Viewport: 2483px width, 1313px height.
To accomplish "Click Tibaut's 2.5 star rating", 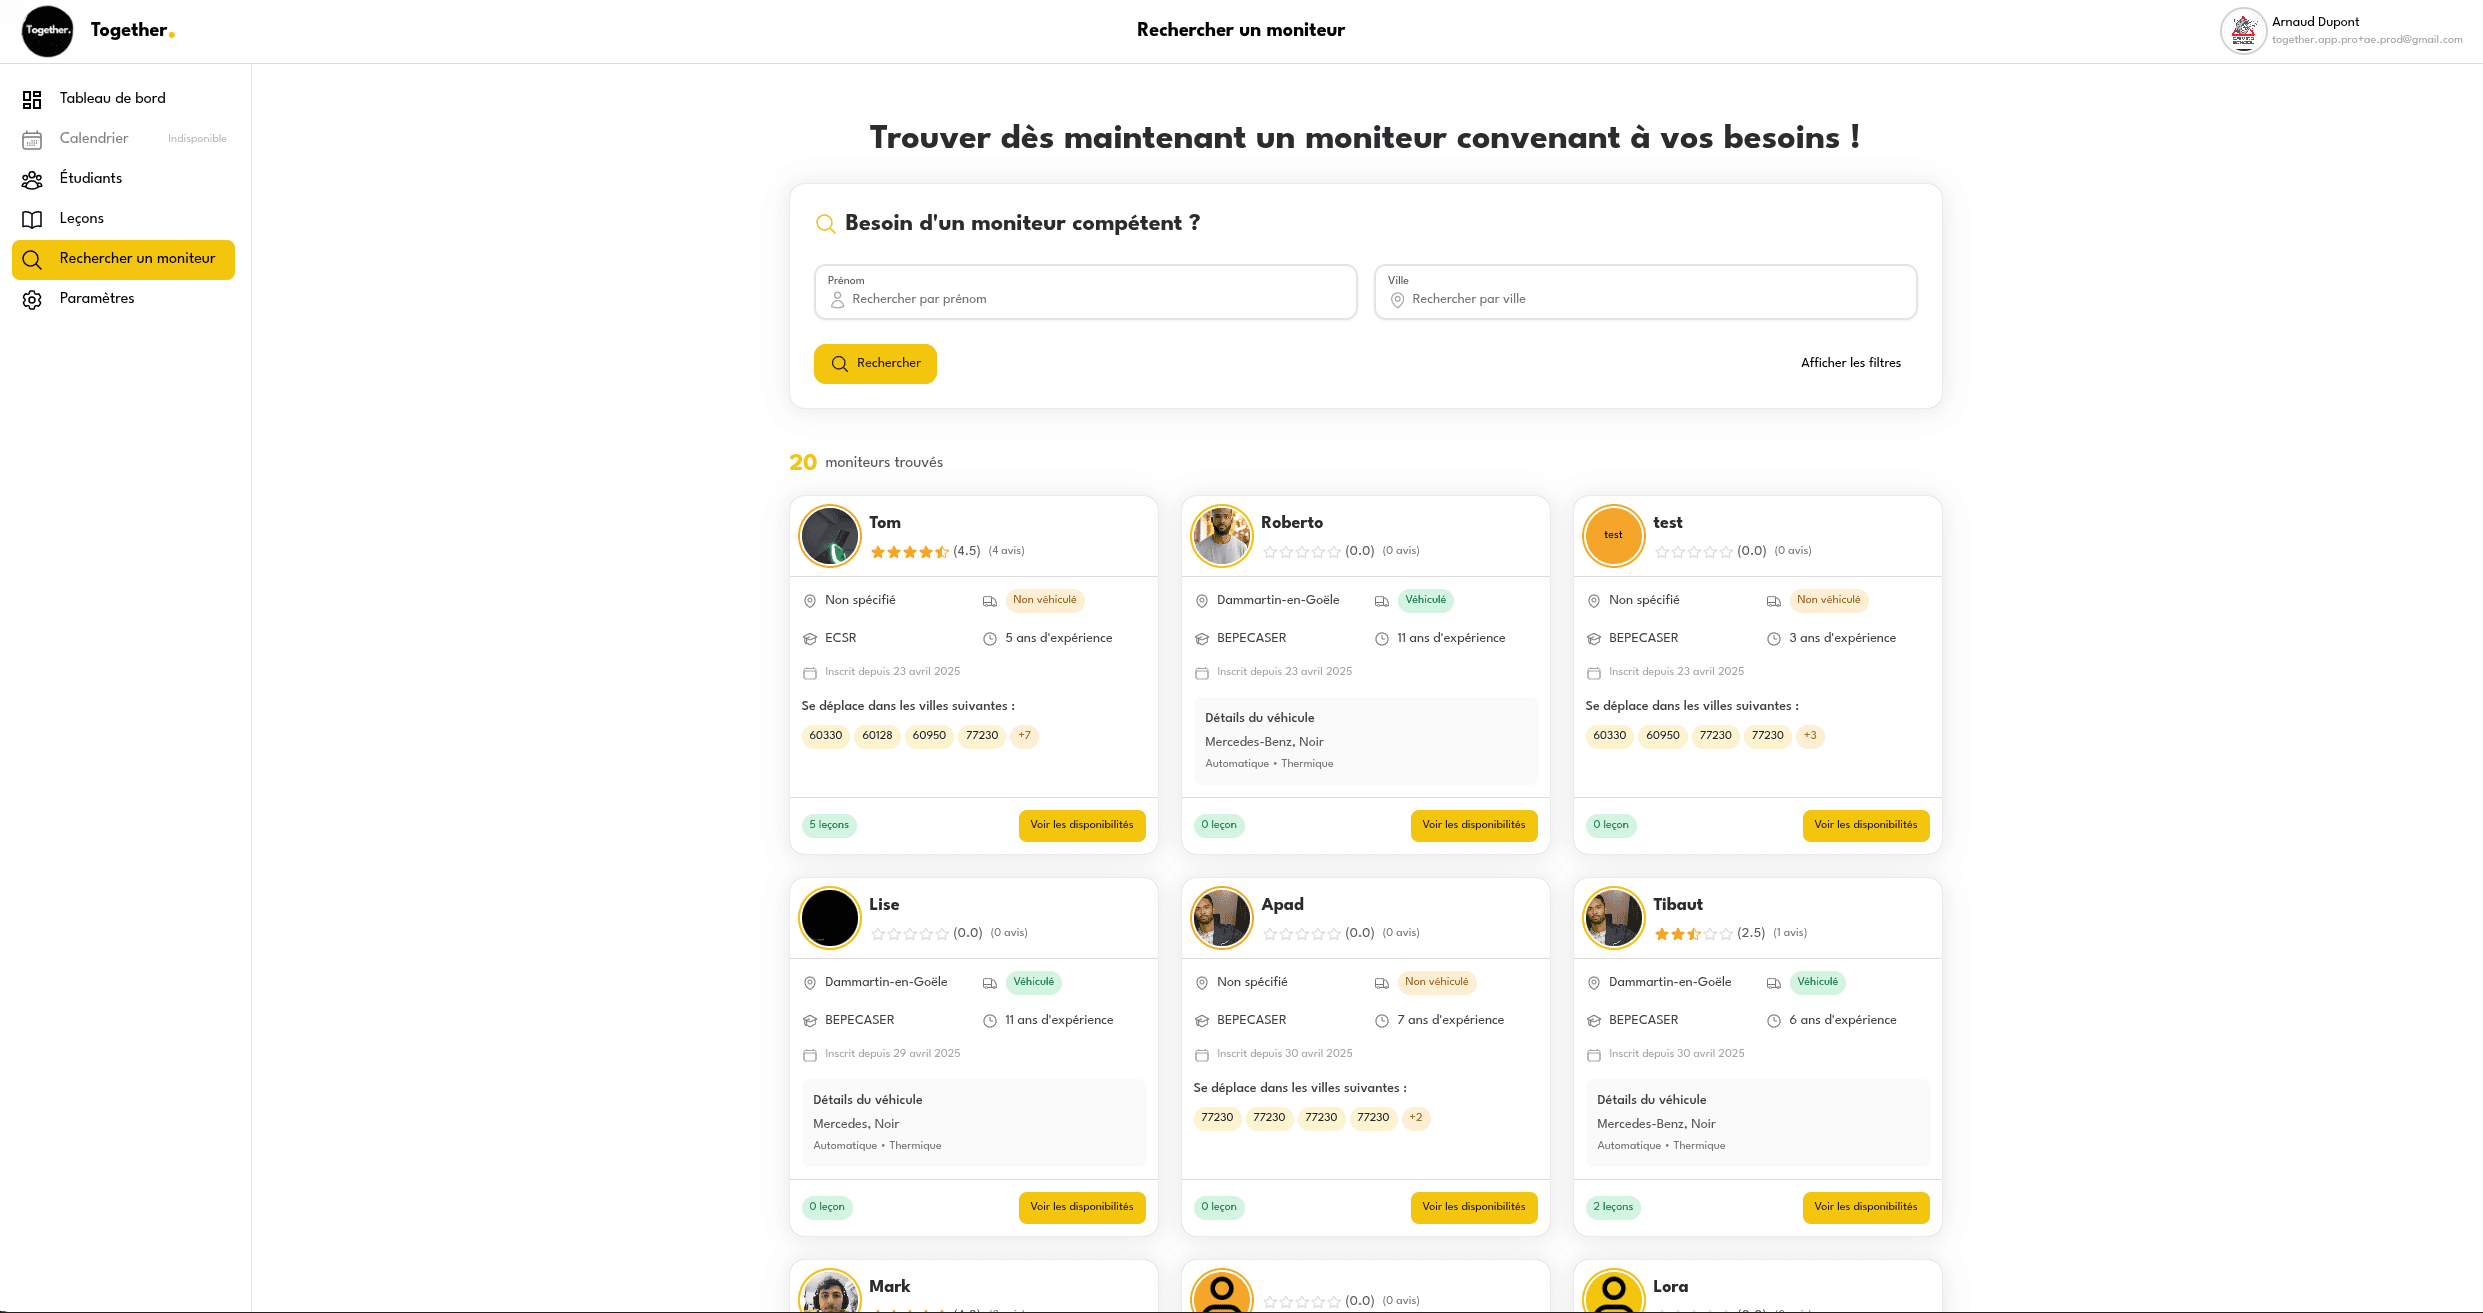I will [1694, 933].
